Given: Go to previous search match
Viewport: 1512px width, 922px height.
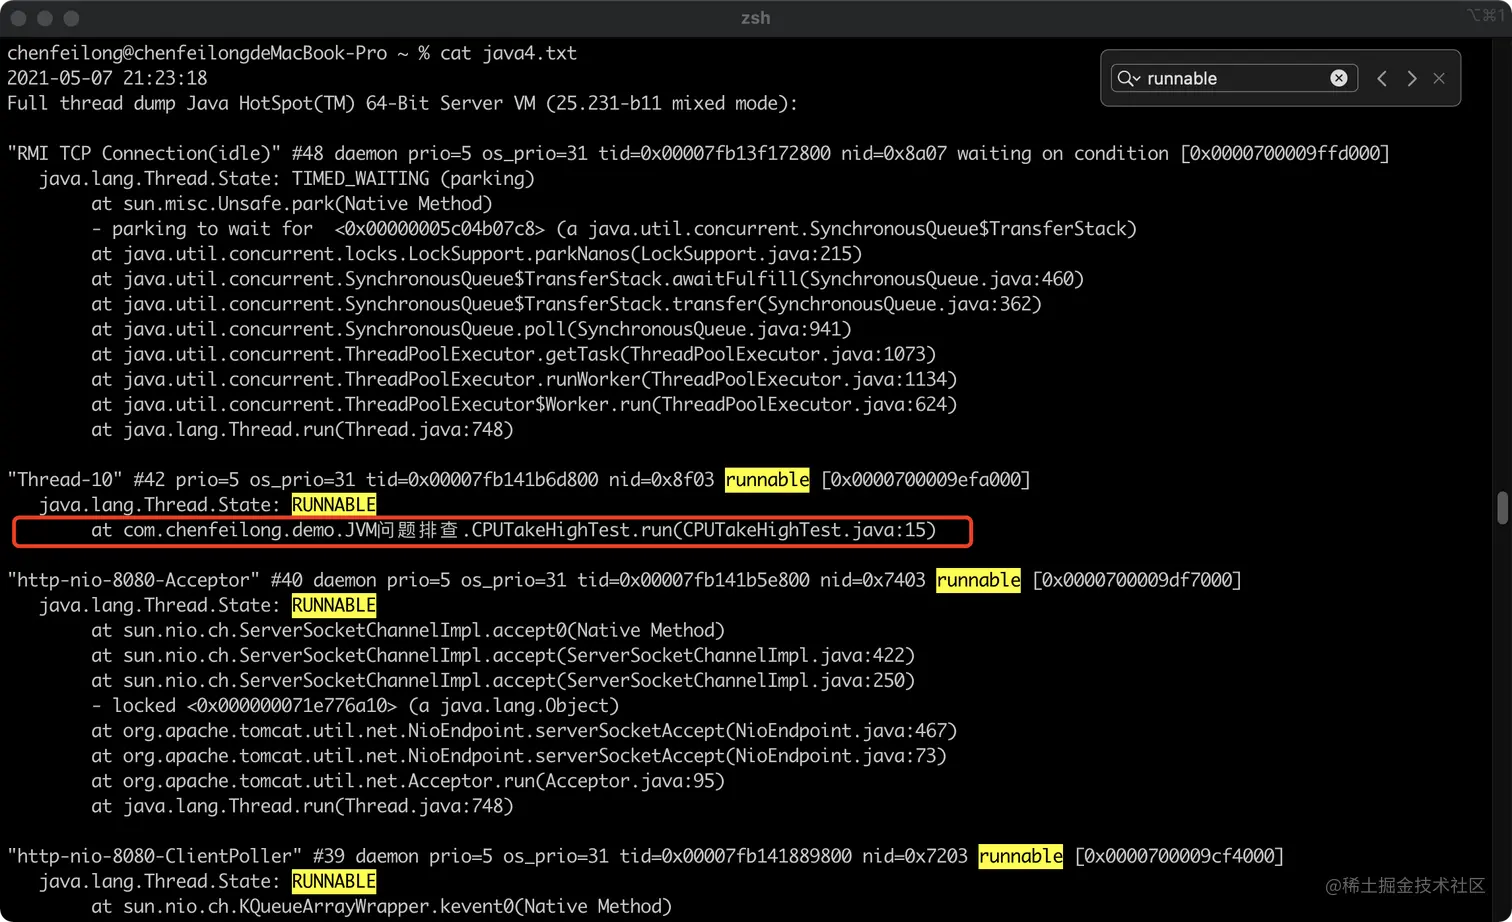Looking at the screenshot, I should pos(1382,78).
